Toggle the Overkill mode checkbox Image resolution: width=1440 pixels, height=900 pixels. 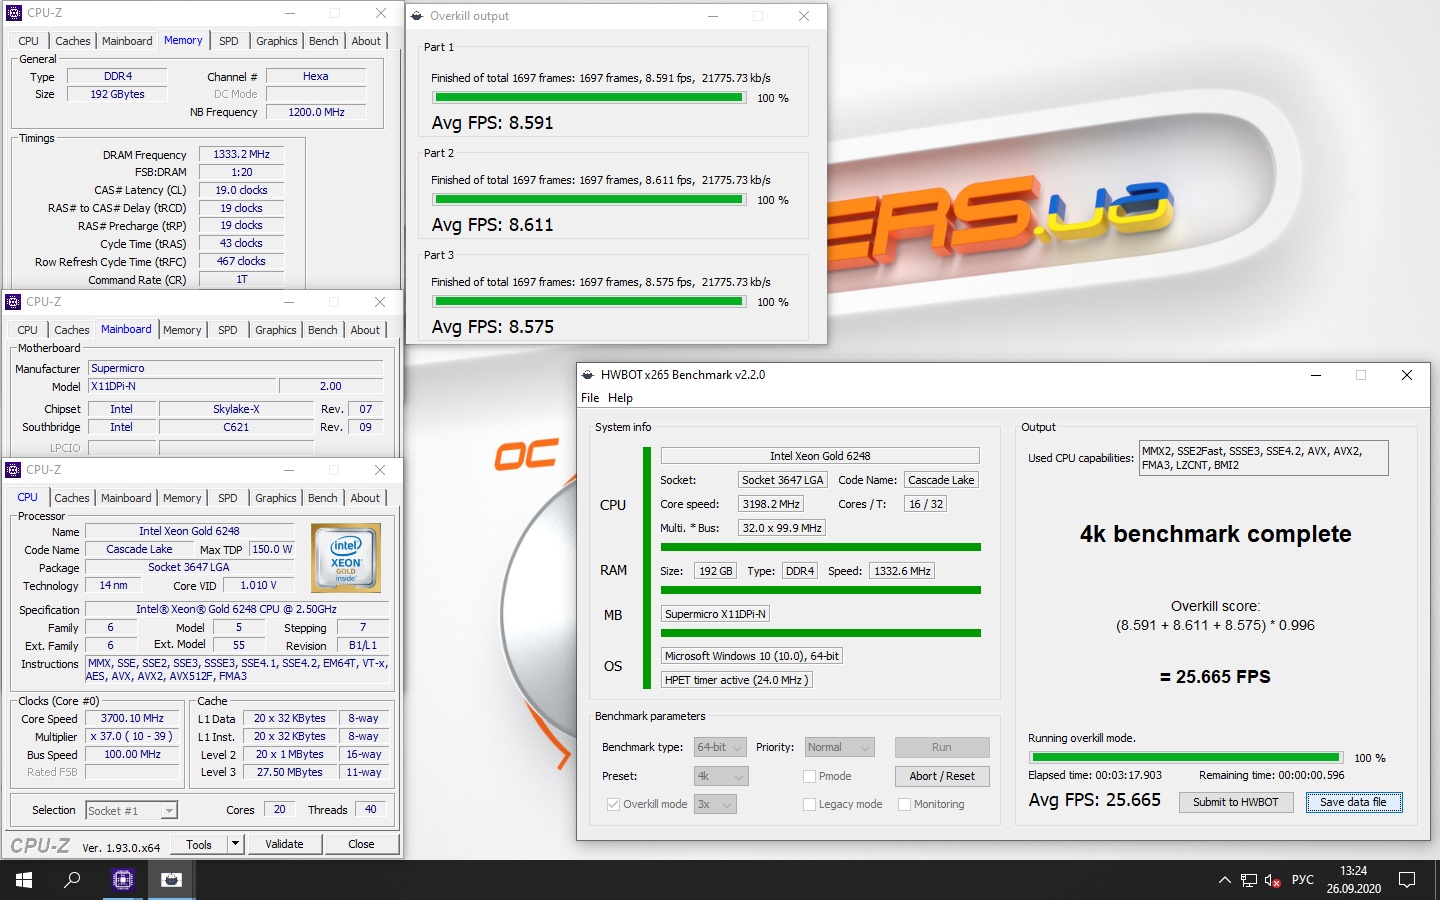tap(613, 804)
